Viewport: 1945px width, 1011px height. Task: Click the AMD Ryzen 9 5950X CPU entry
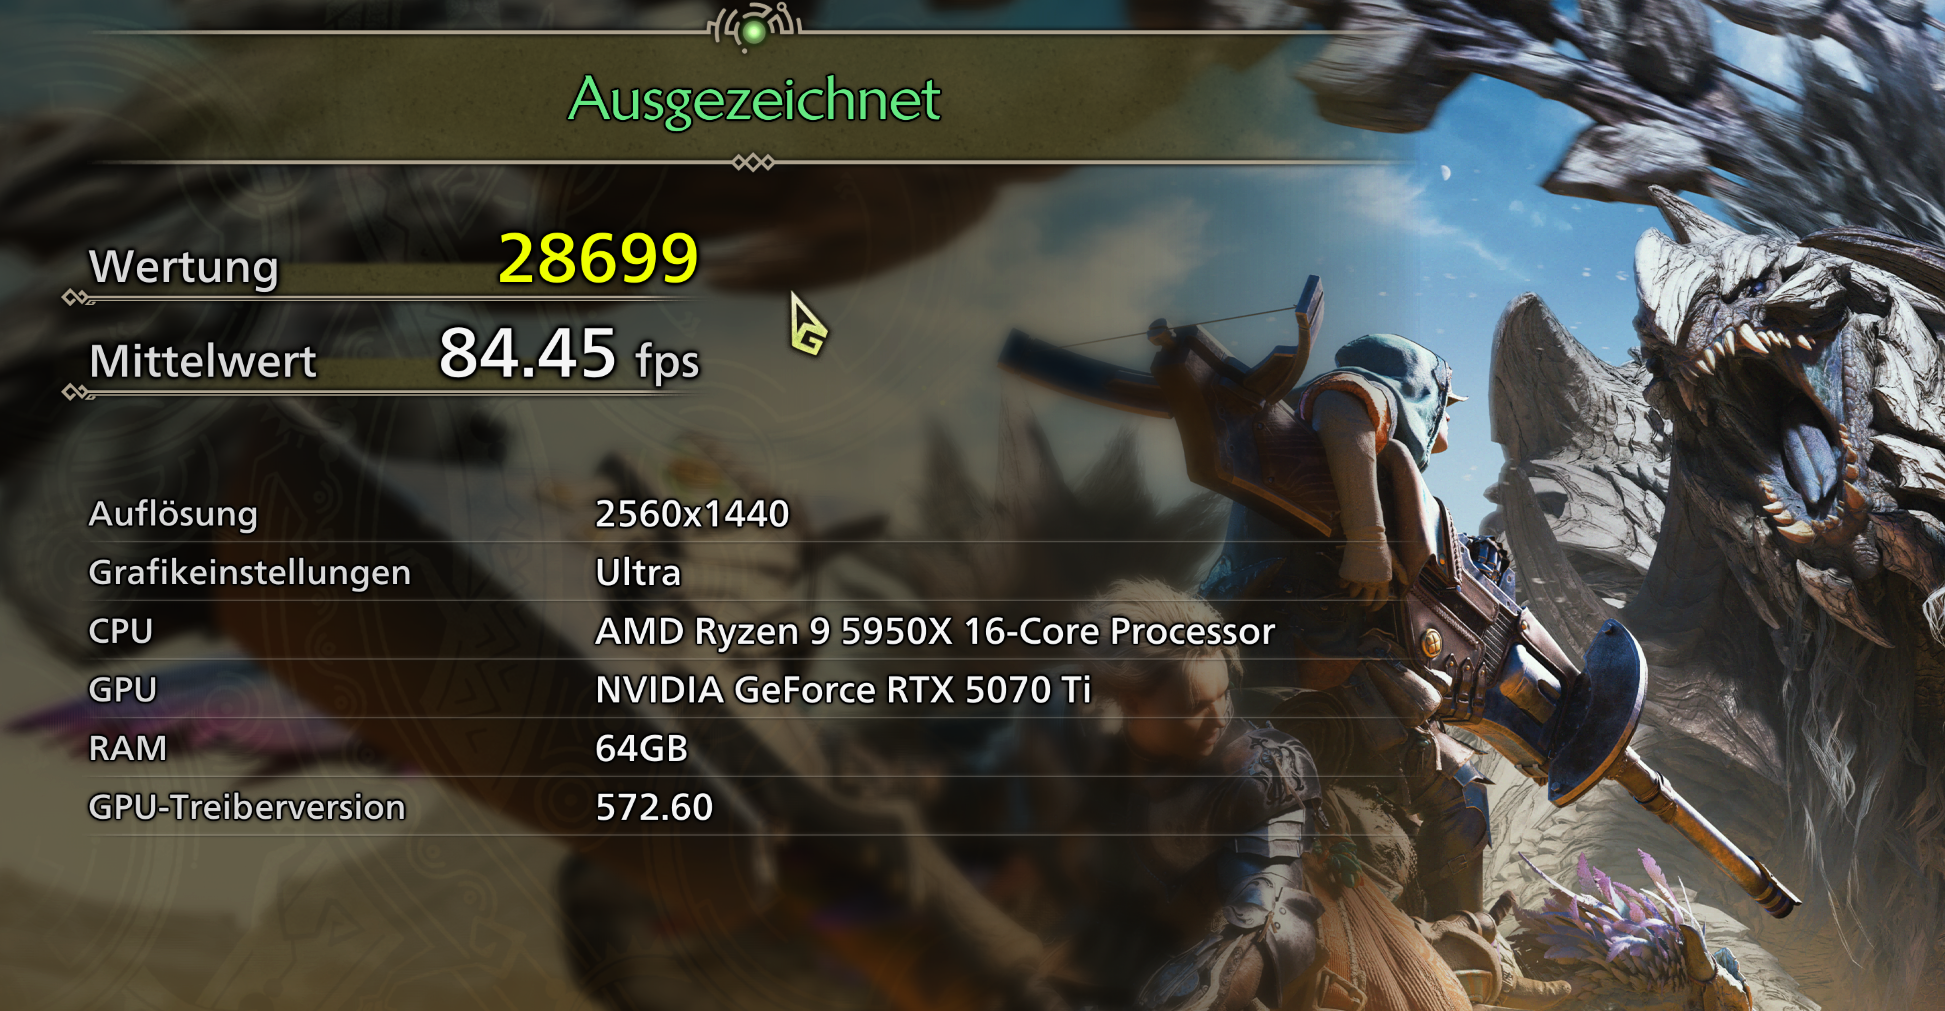tap(935, 632)
